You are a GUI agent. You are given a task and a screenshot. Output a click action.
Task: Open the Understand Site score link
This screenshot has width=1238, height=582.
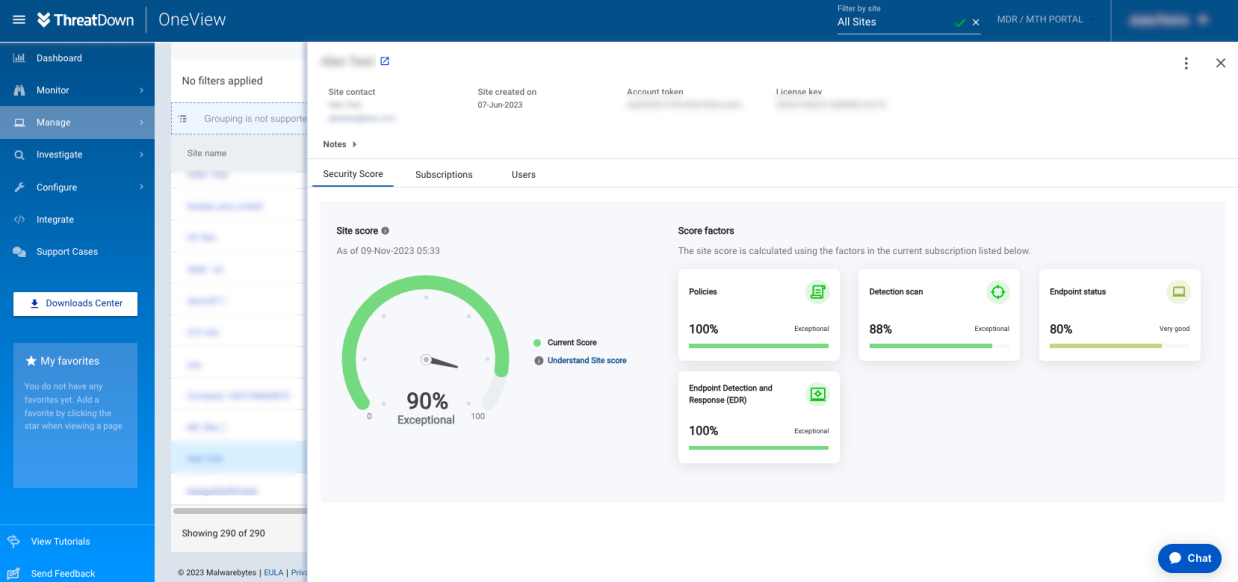tap(587, 360)
